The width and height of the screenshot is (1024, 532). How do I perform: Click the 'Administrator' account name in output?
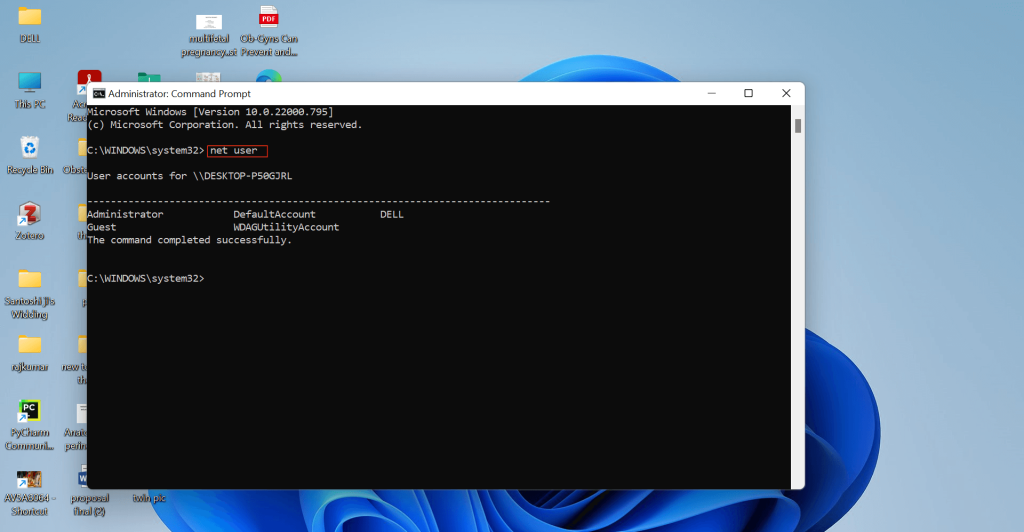coord(125,214)
